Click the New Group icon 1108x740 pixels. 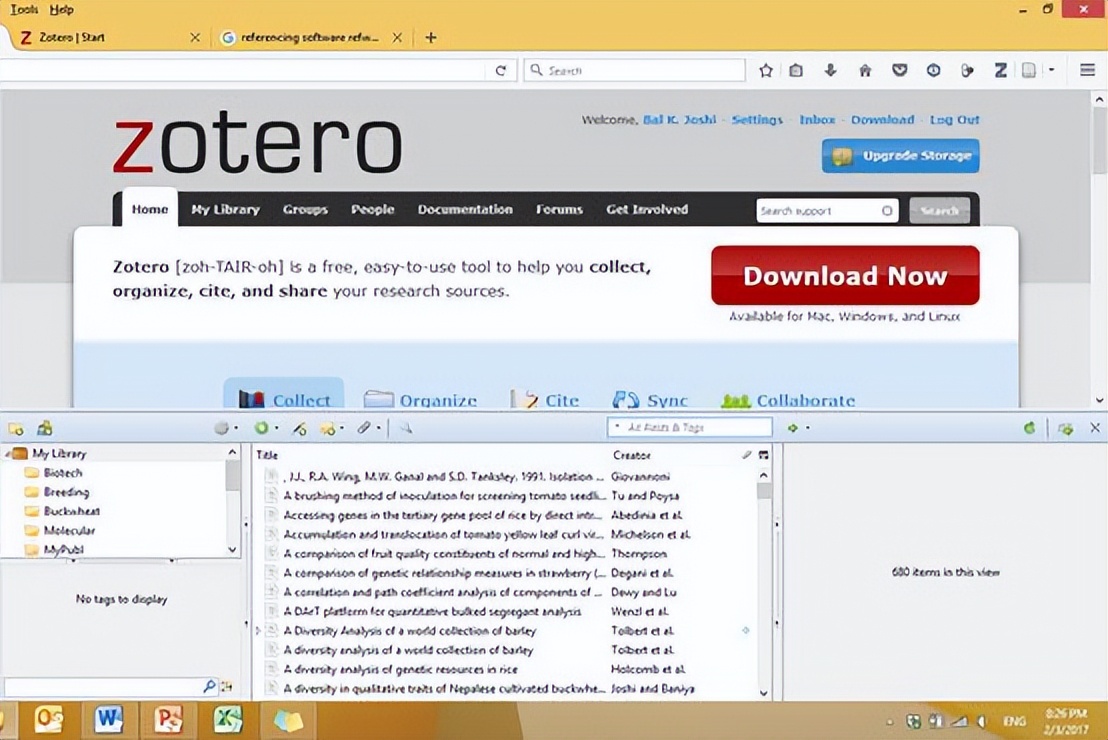(44, 428)
